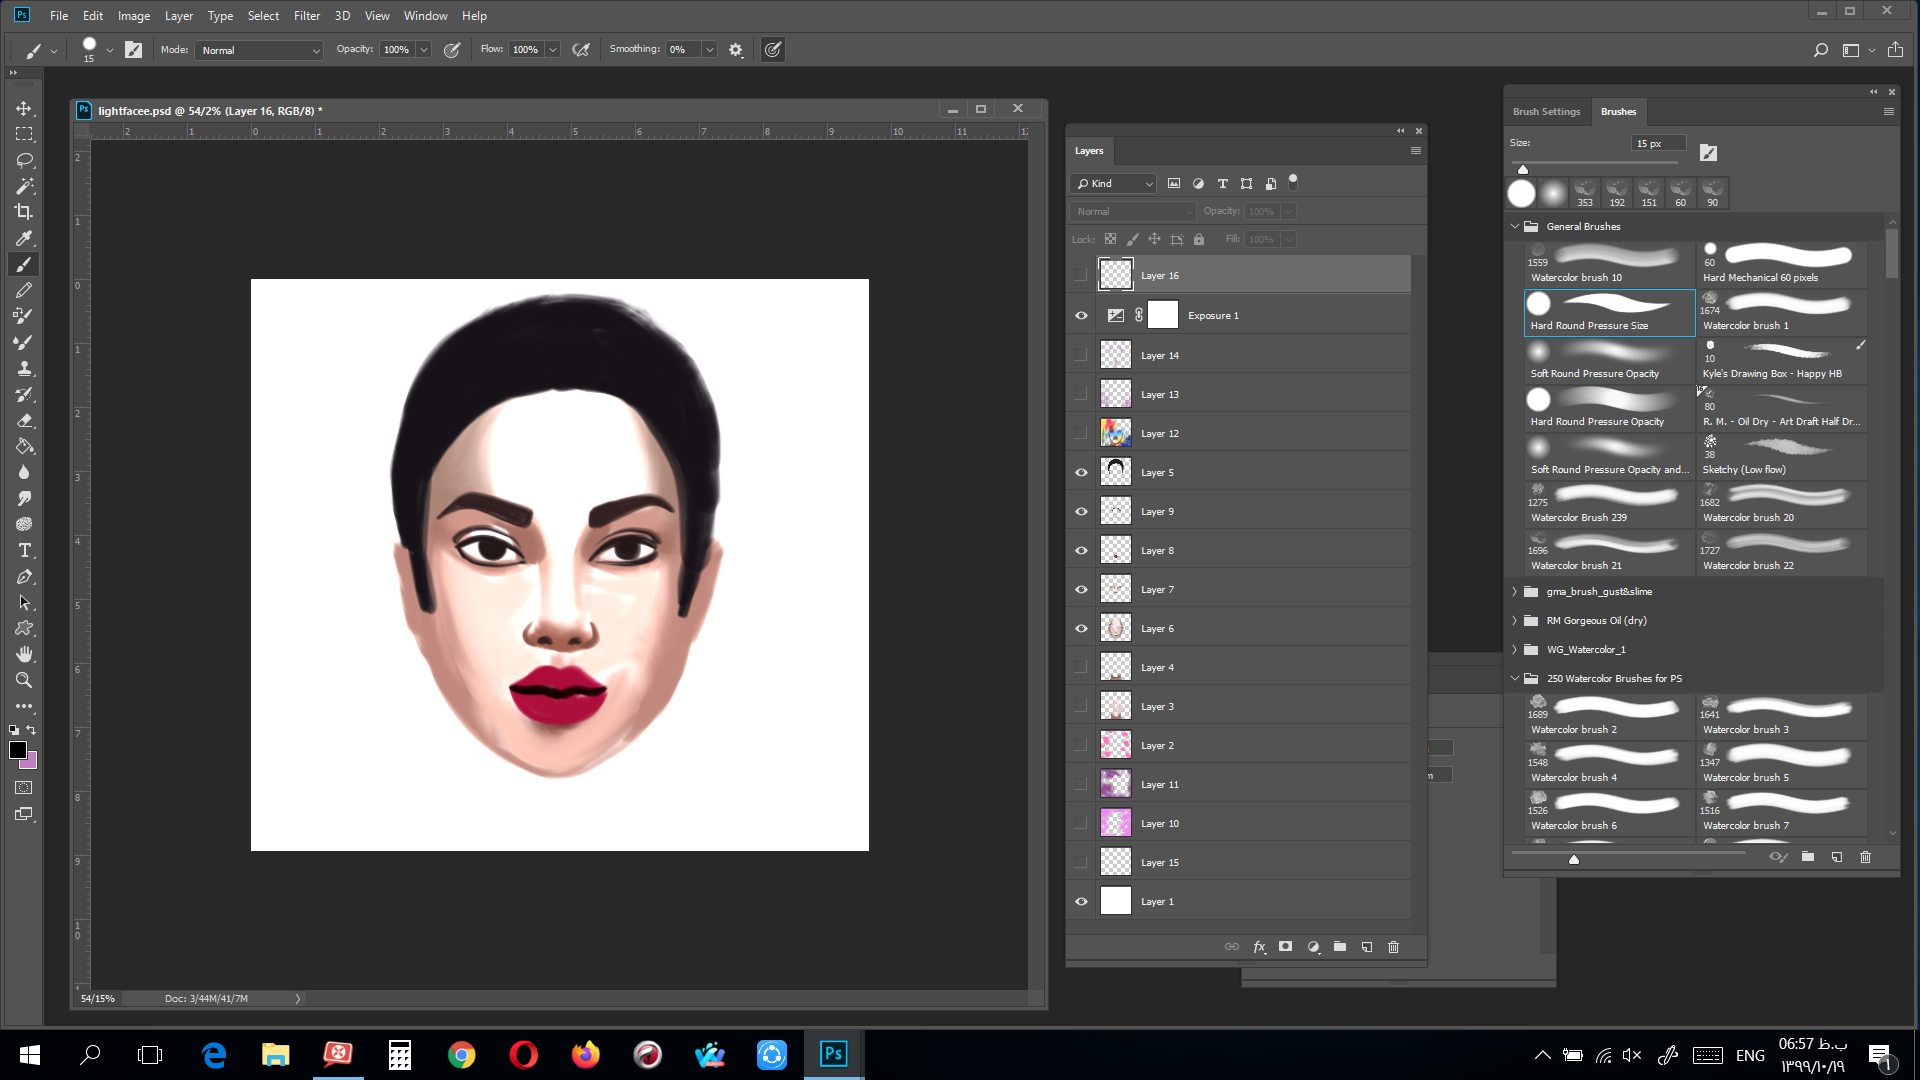1920x1080 pixels.
Task: Select the Smudge tool
Action: pyautogui.click(x=24, y=498)
